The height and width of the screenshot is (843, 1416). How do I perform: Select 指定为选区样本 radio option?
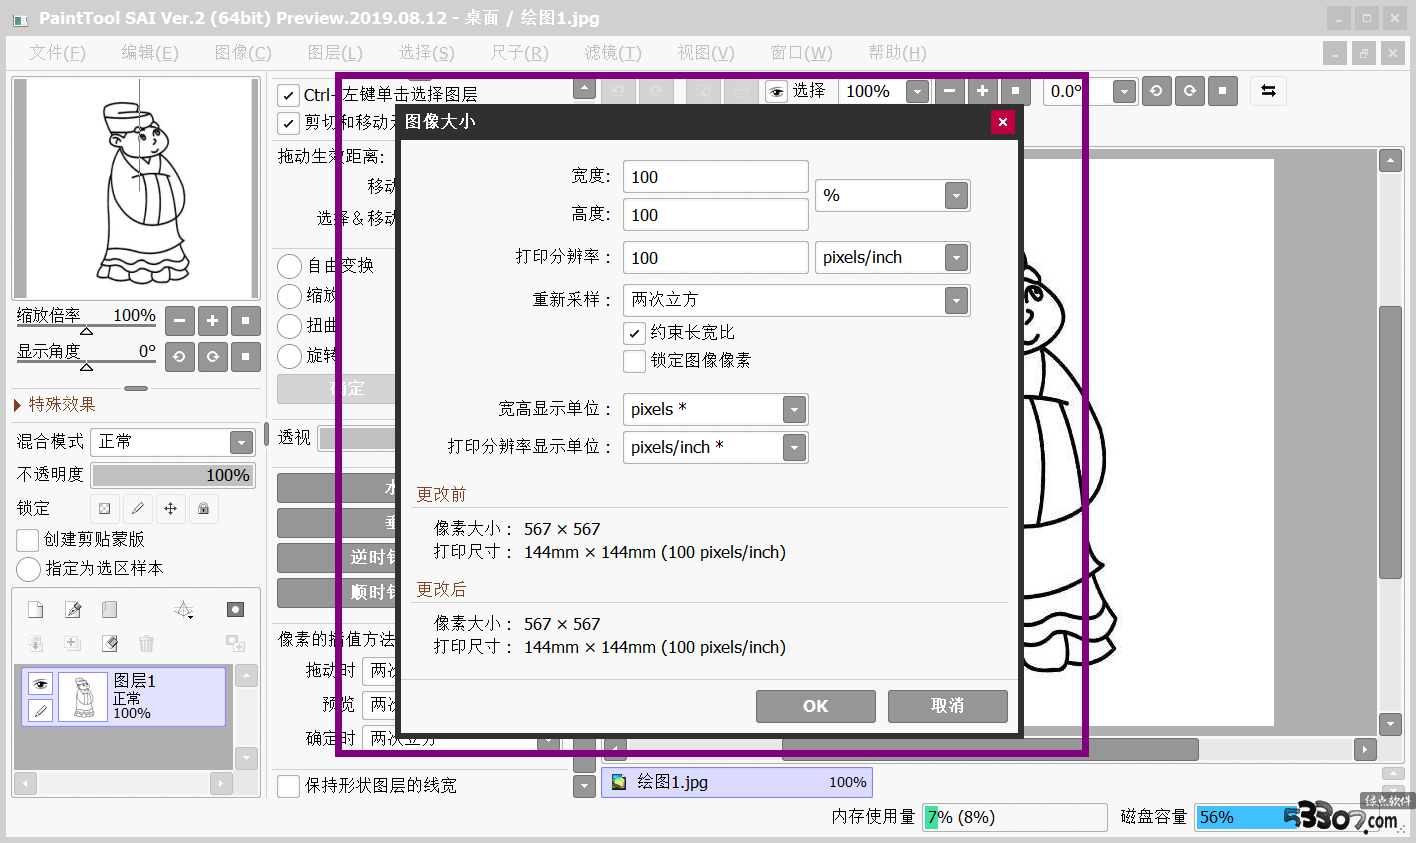click(29, 569)
